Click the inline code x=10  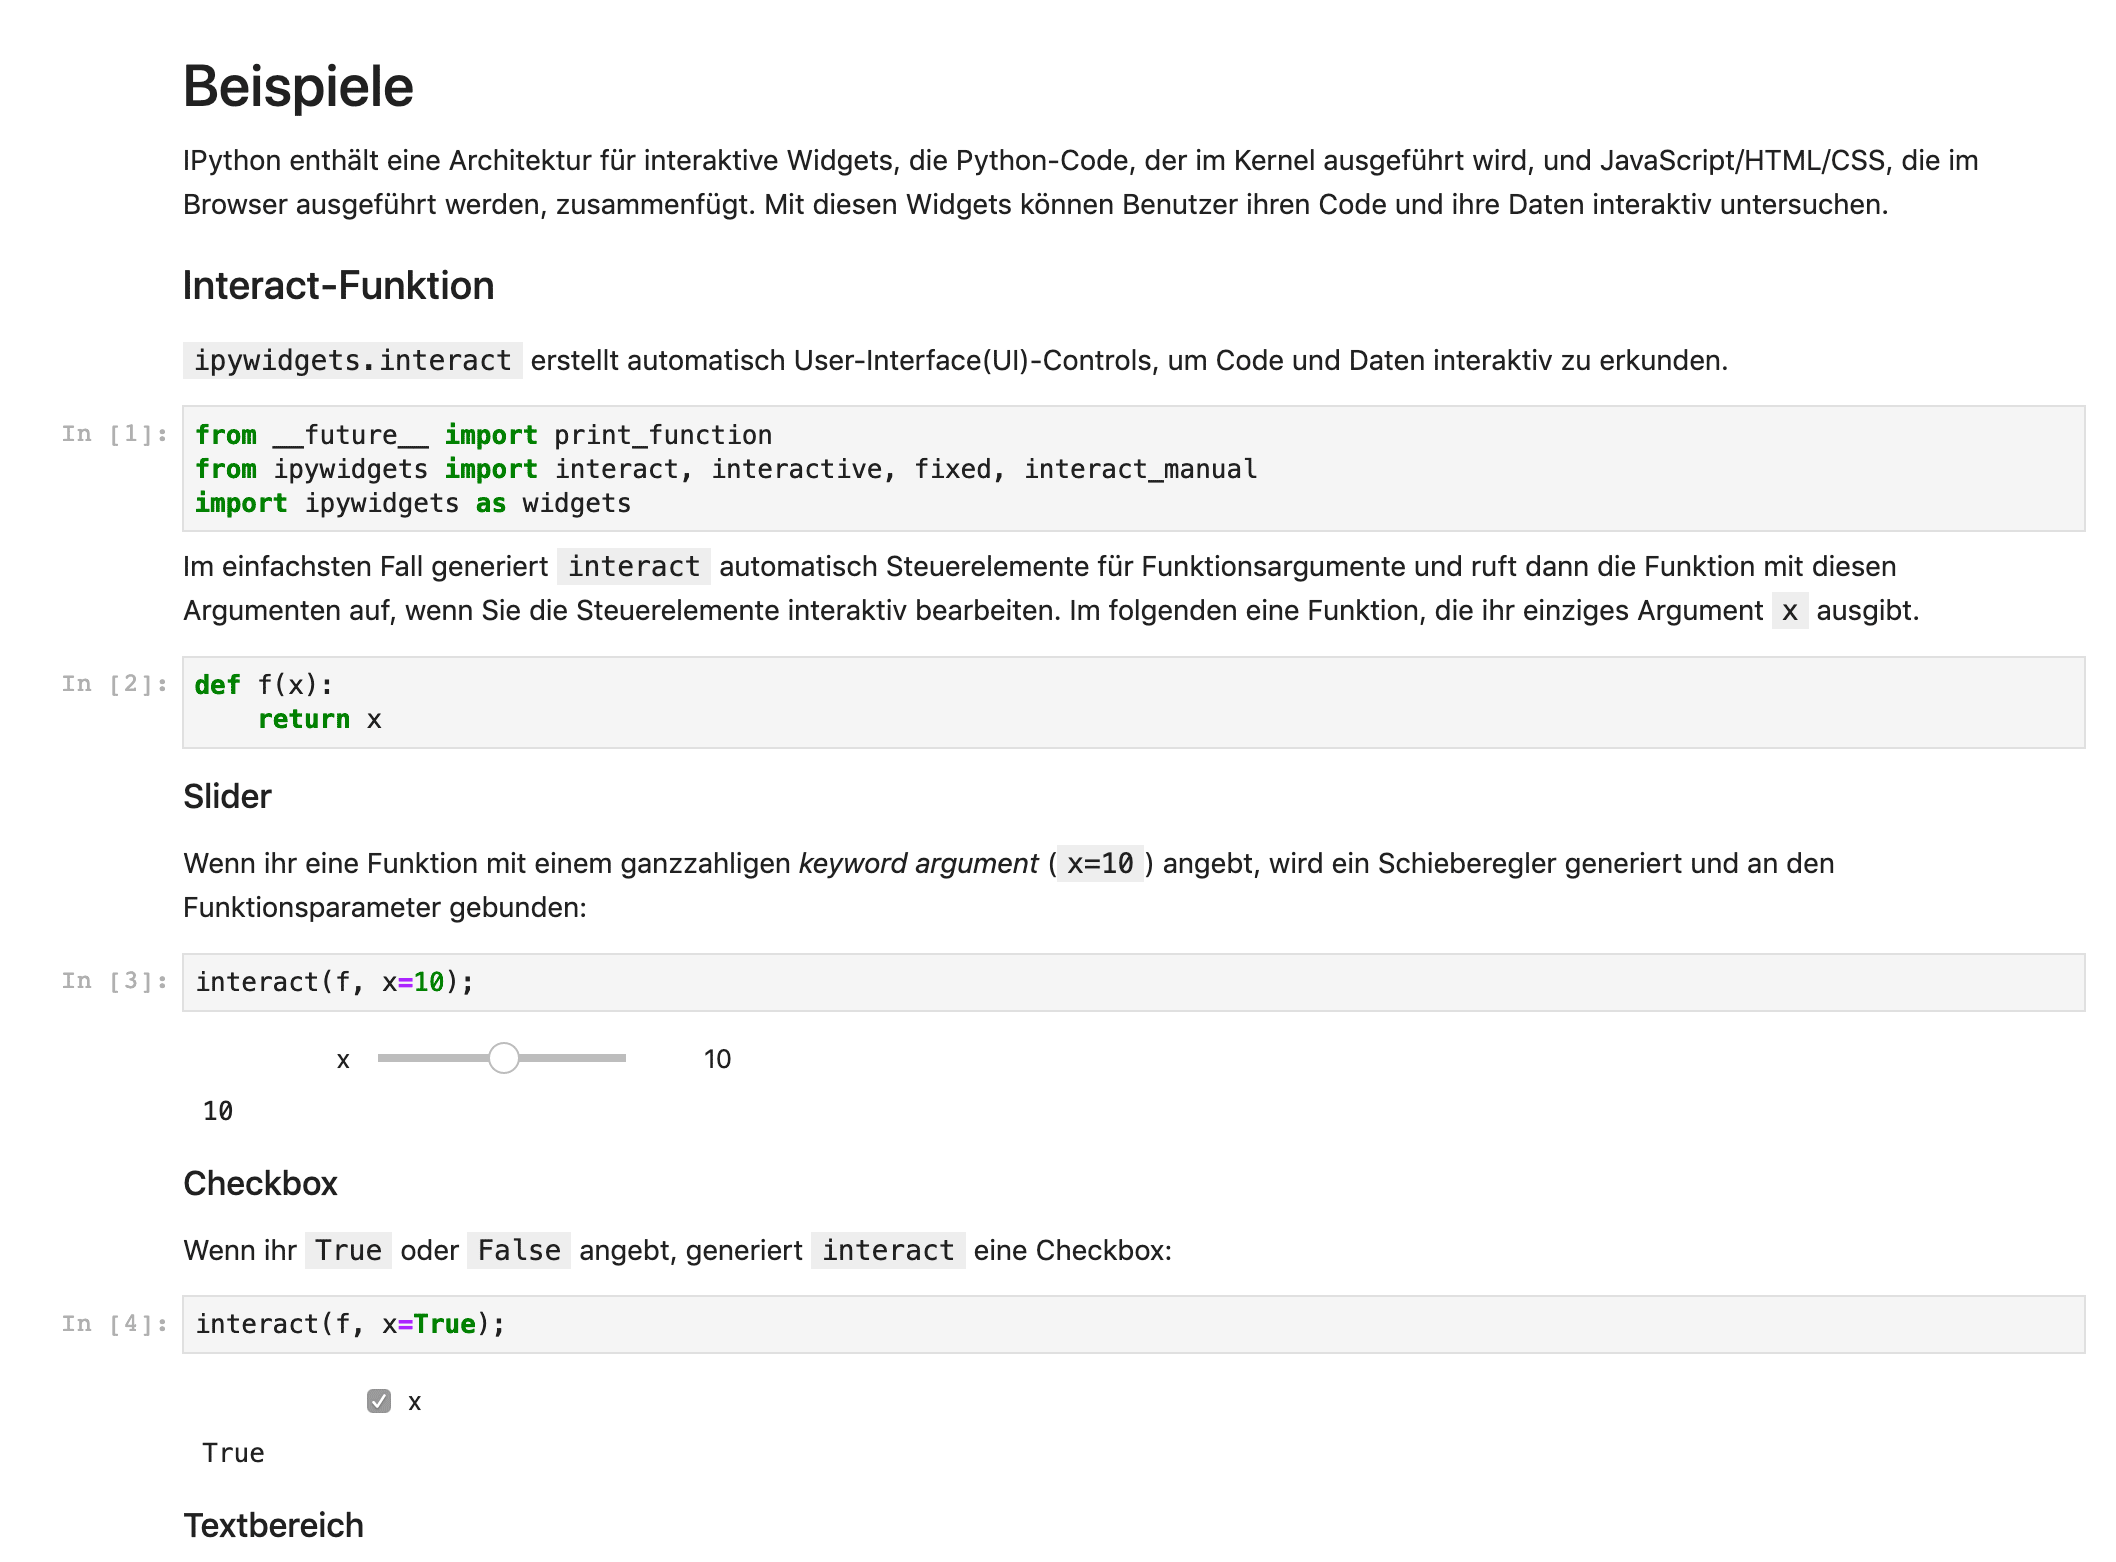tap(1100, 863)
